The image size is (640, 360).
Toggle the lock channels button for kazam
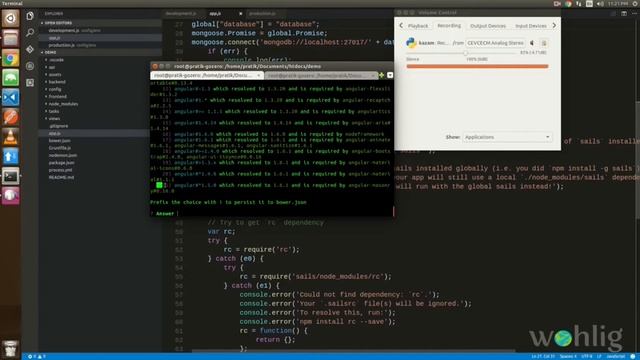pos(544,43)
